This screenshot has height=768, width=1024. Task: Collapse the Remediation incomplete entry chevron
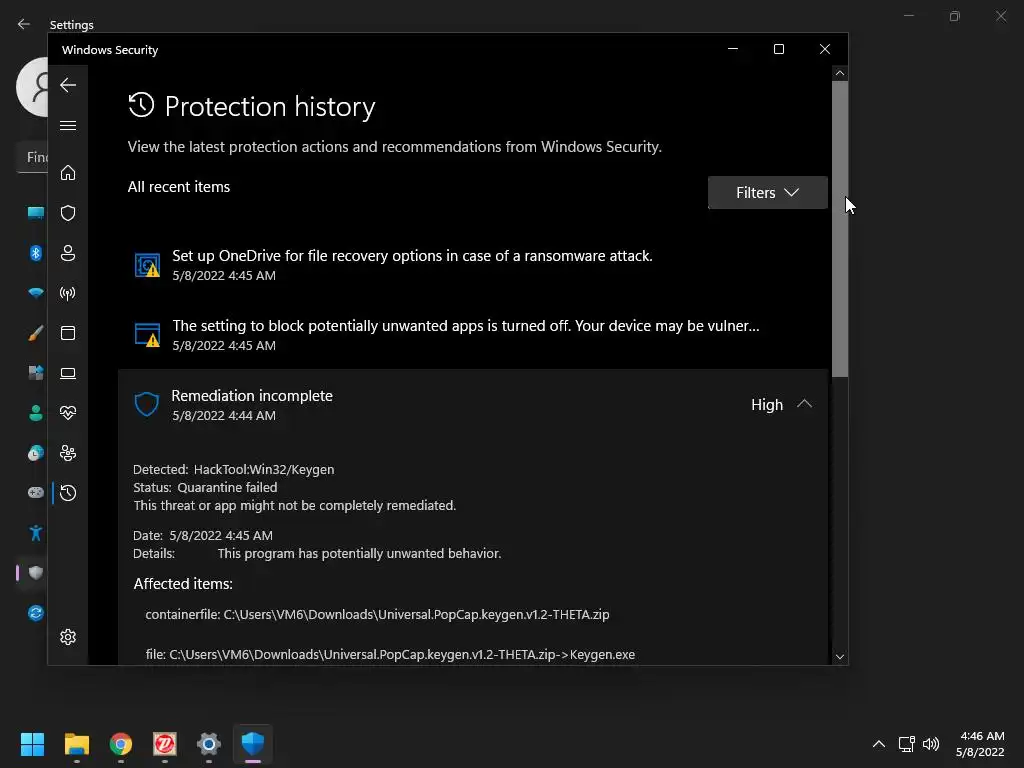coord(805,404)
